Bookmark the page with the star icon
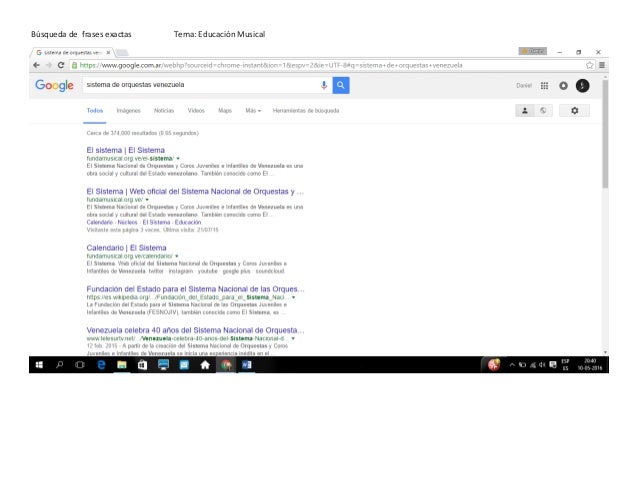Image resolution: width=638 pixels, height=493 pixels. pos(589,65)
